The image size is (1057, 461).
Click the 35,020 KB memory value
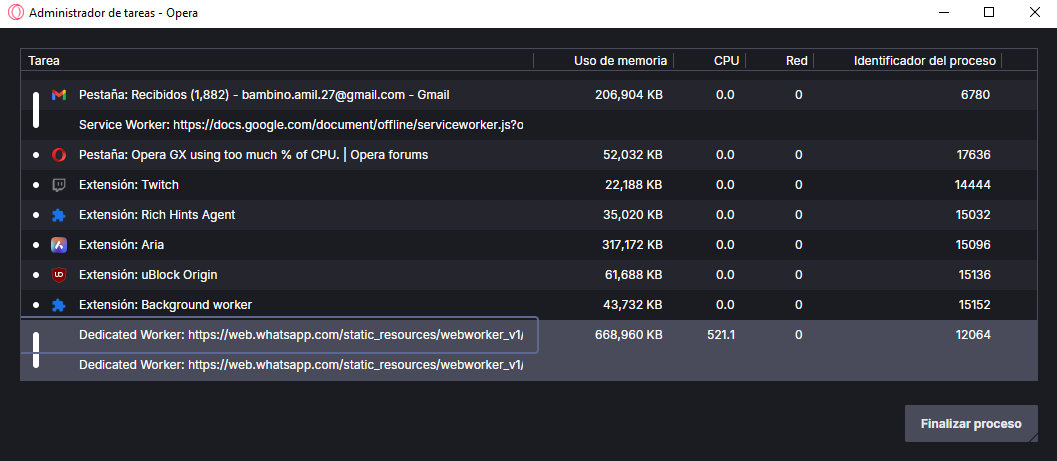click(x=632, y=215)
